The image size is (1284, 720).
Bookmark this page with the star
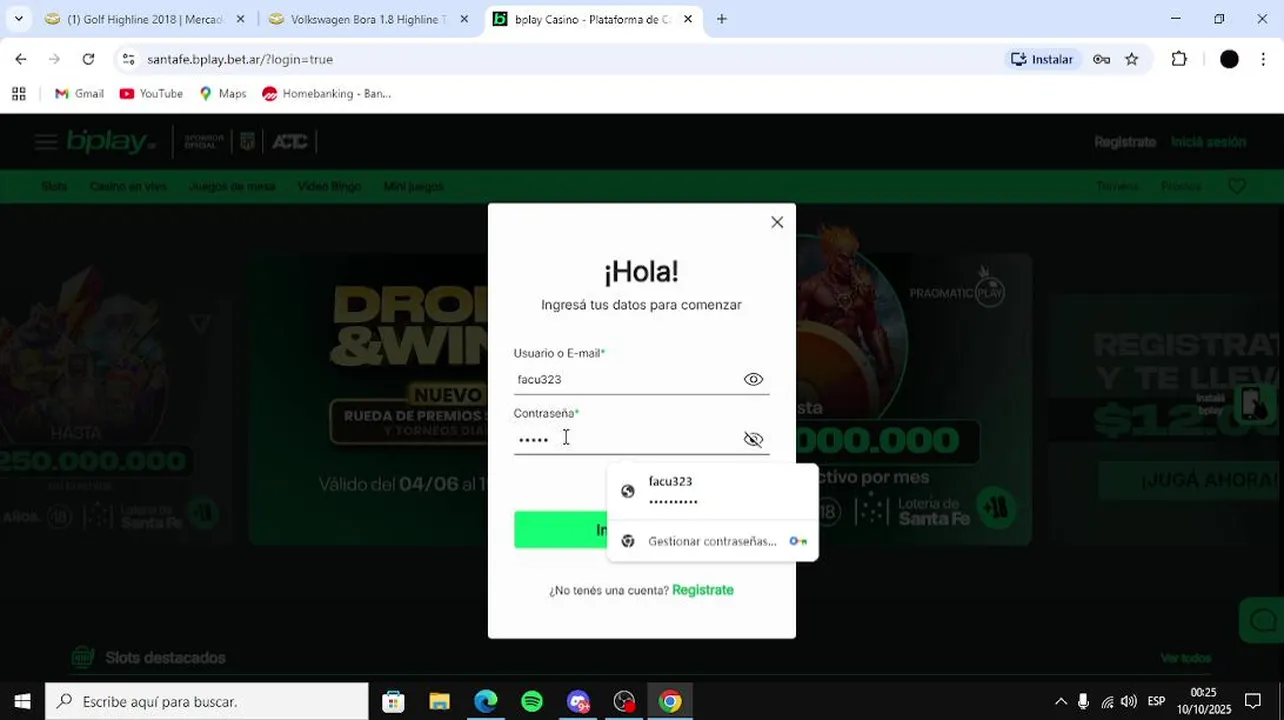coord(1132,59)
